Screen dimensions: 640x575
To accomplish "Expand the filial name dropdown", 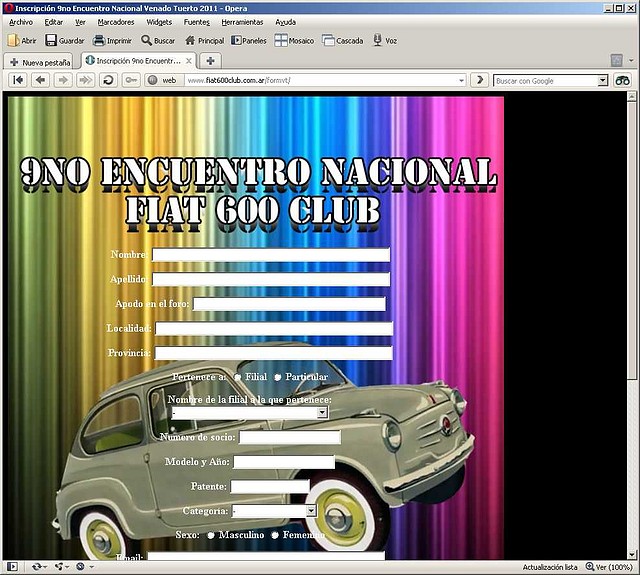I will 322,413.
